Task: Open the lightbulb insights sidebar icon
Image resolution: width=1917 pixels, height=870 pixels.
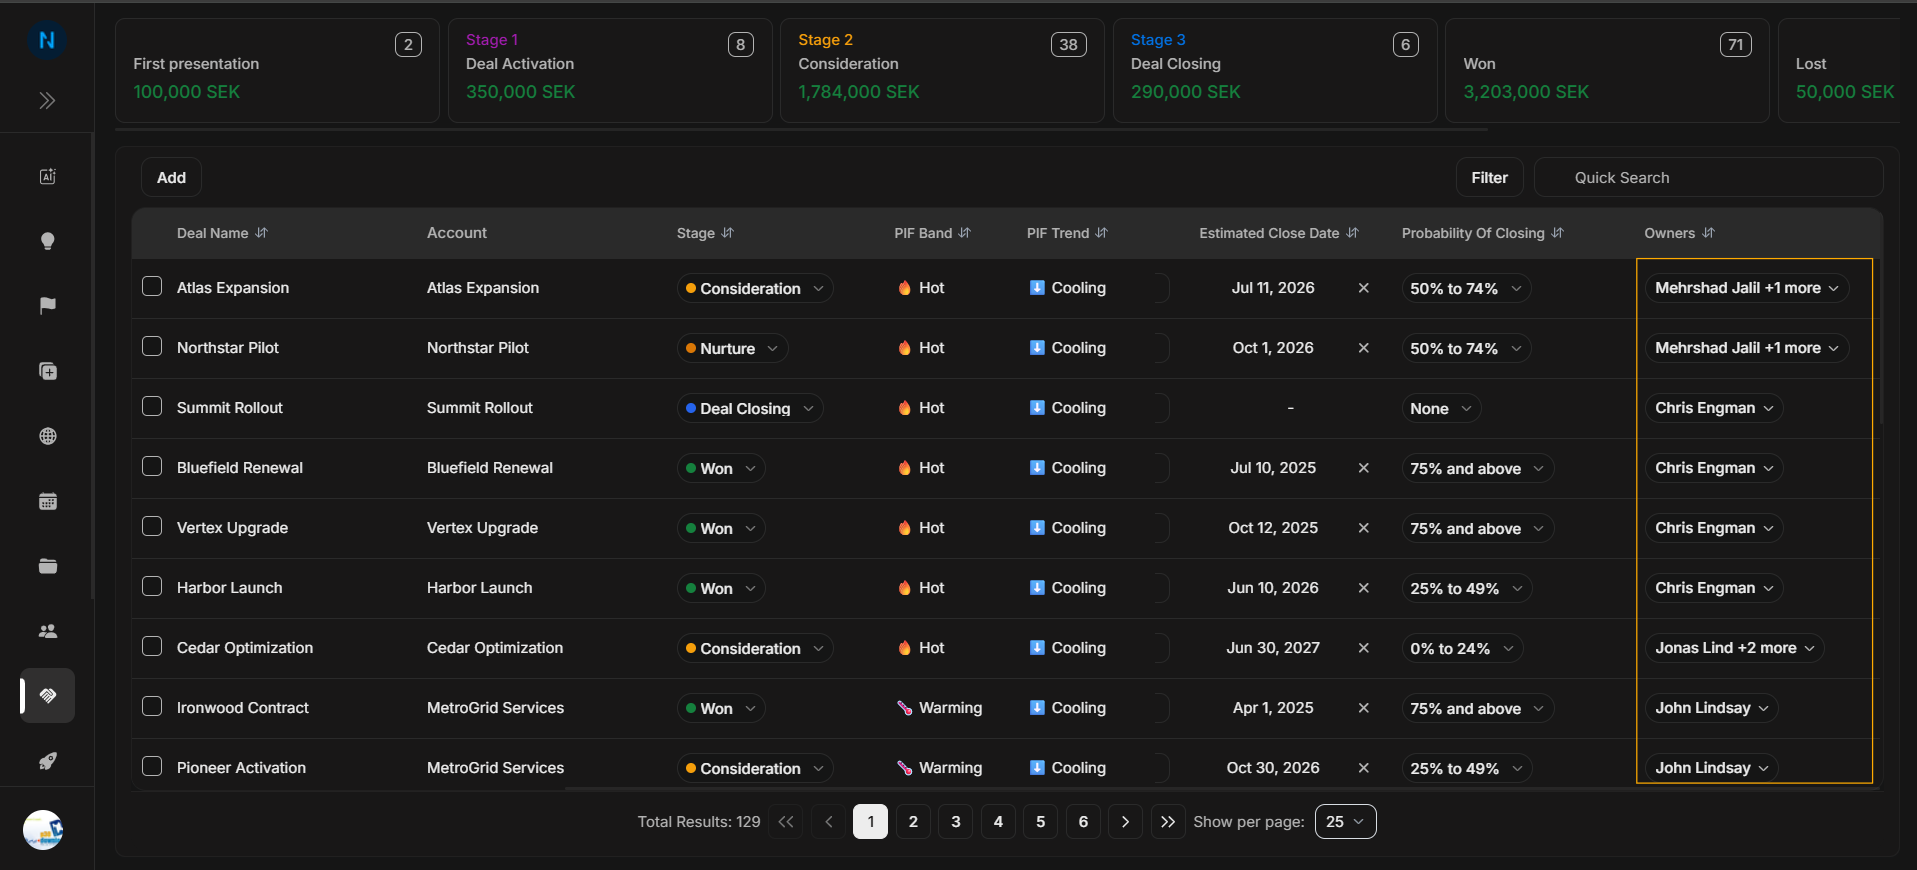Action: pos(47,241)
